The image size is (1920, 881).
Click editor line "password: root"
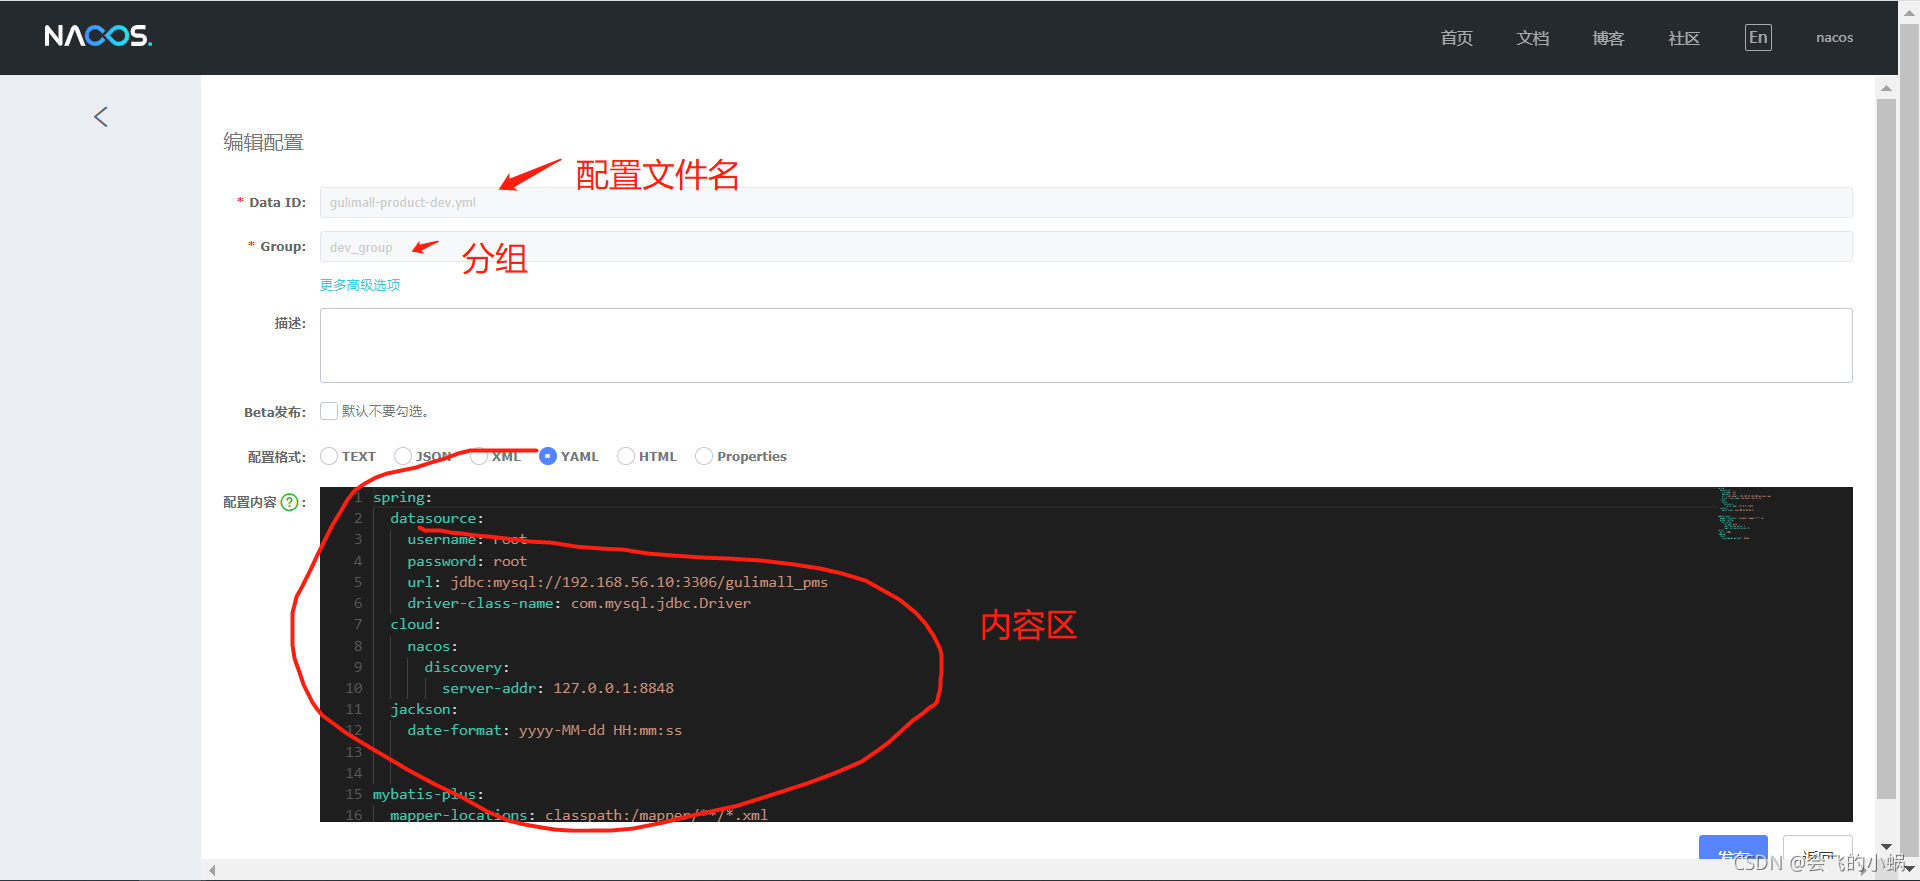466,561
